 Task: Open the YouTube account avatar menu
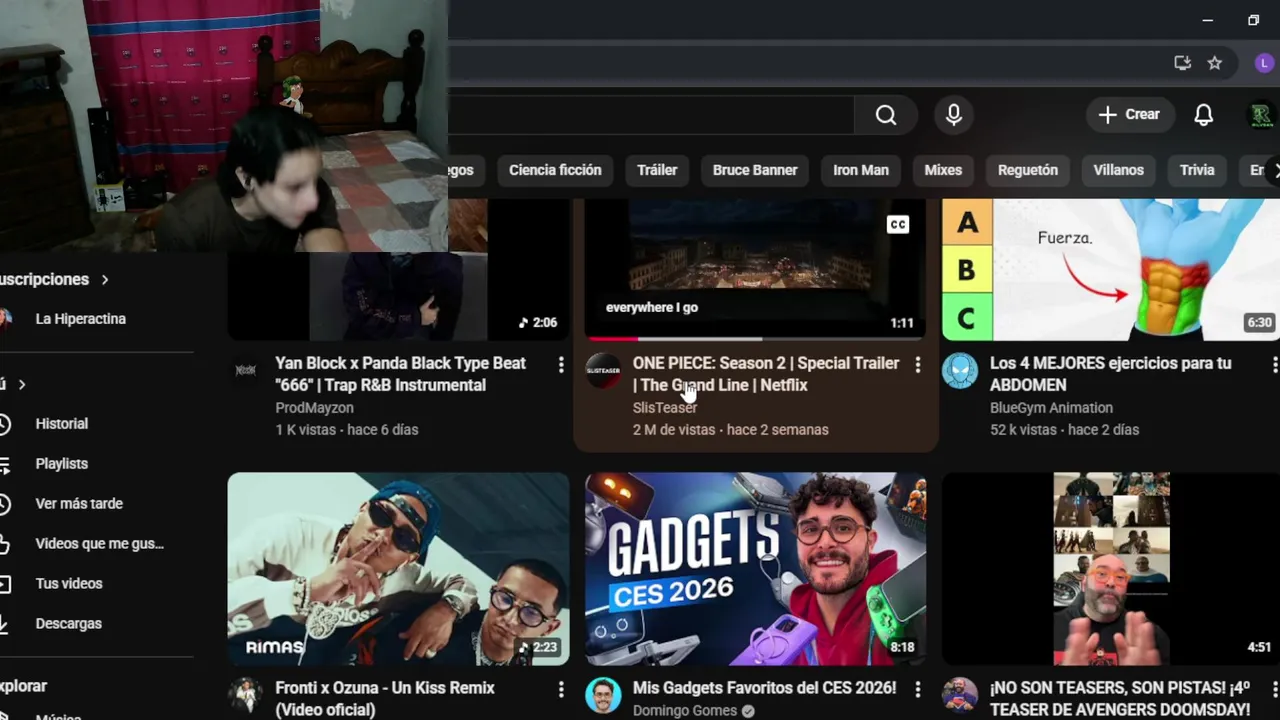coord(1262,115)
